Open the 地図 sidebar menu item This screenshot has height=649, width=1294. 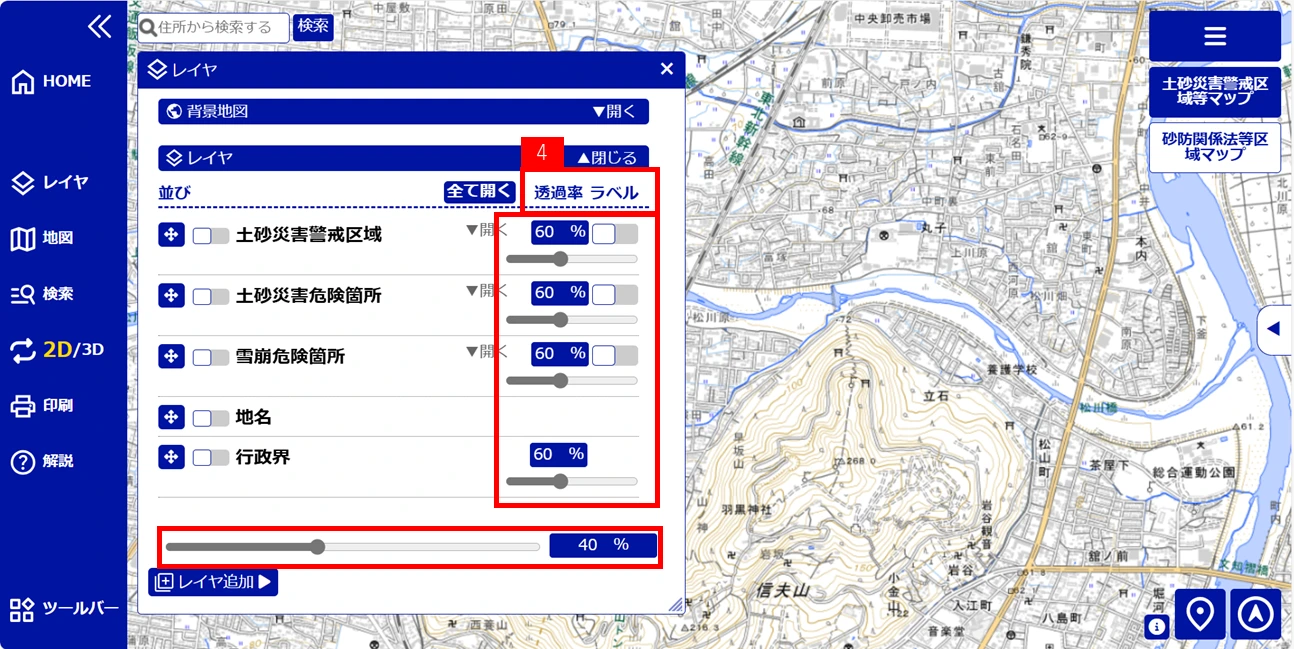coord(42,239)
